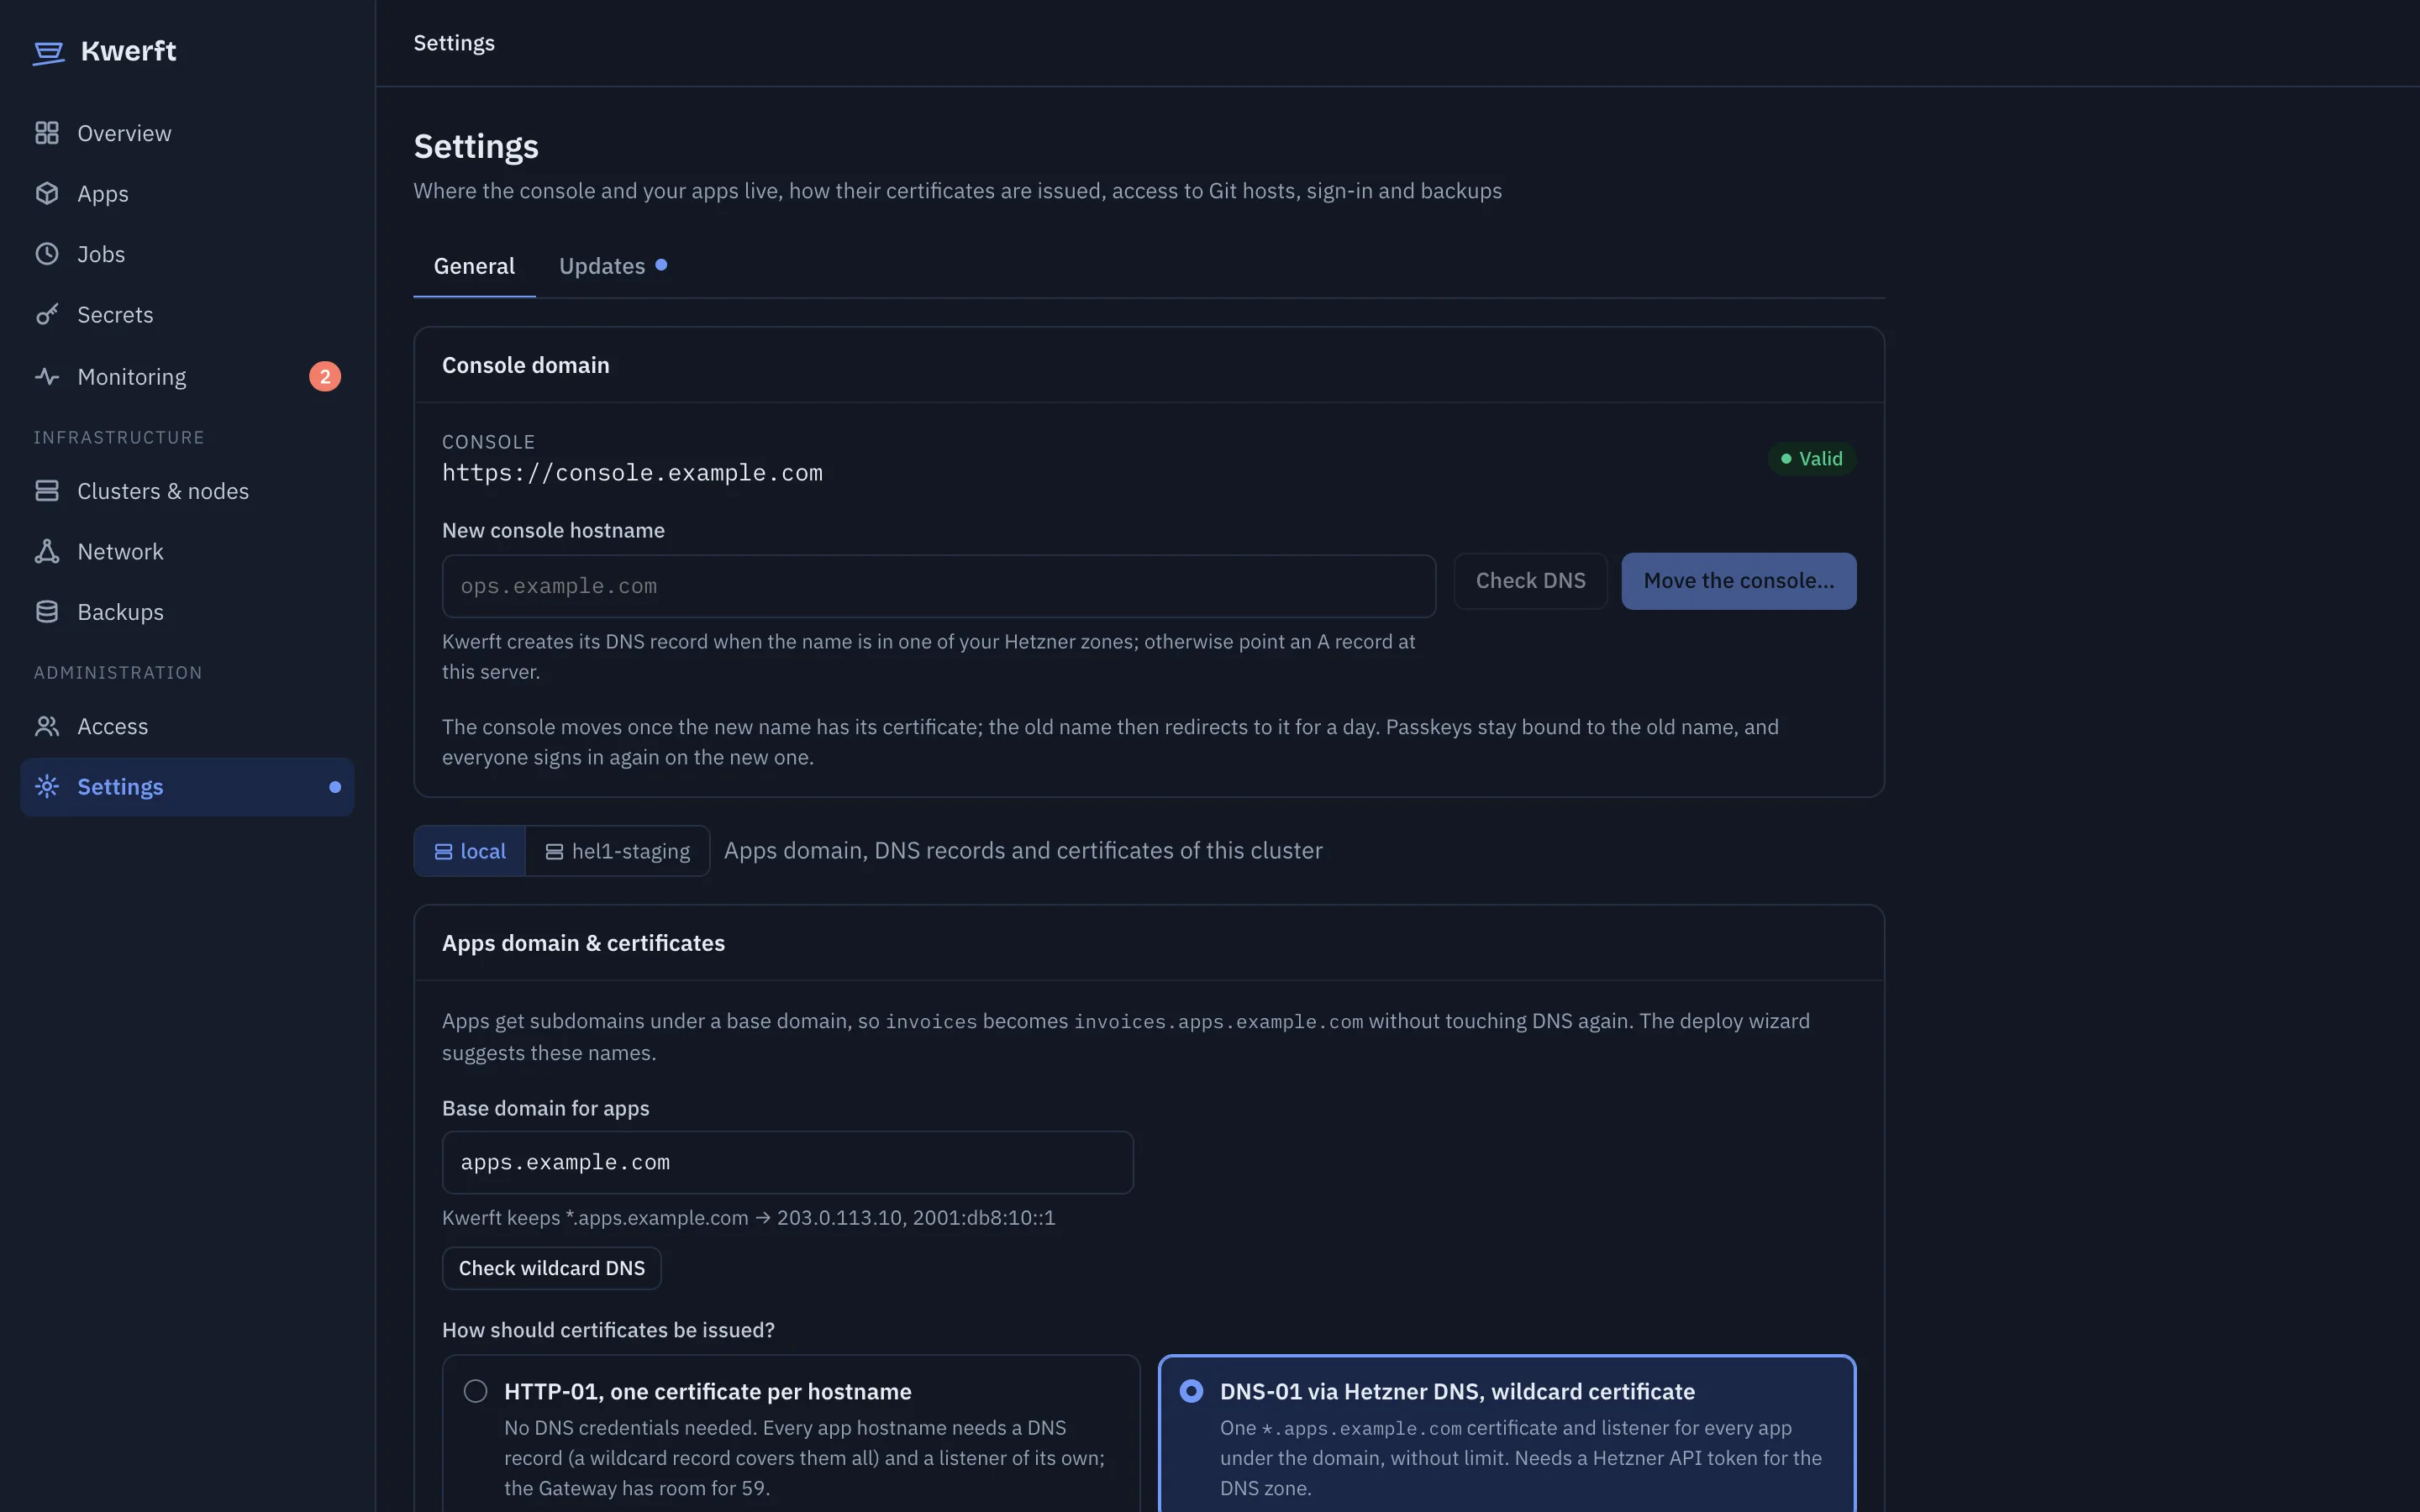
Task: Click the Apps domain & certificates heading
Action: tap(583, 943)
